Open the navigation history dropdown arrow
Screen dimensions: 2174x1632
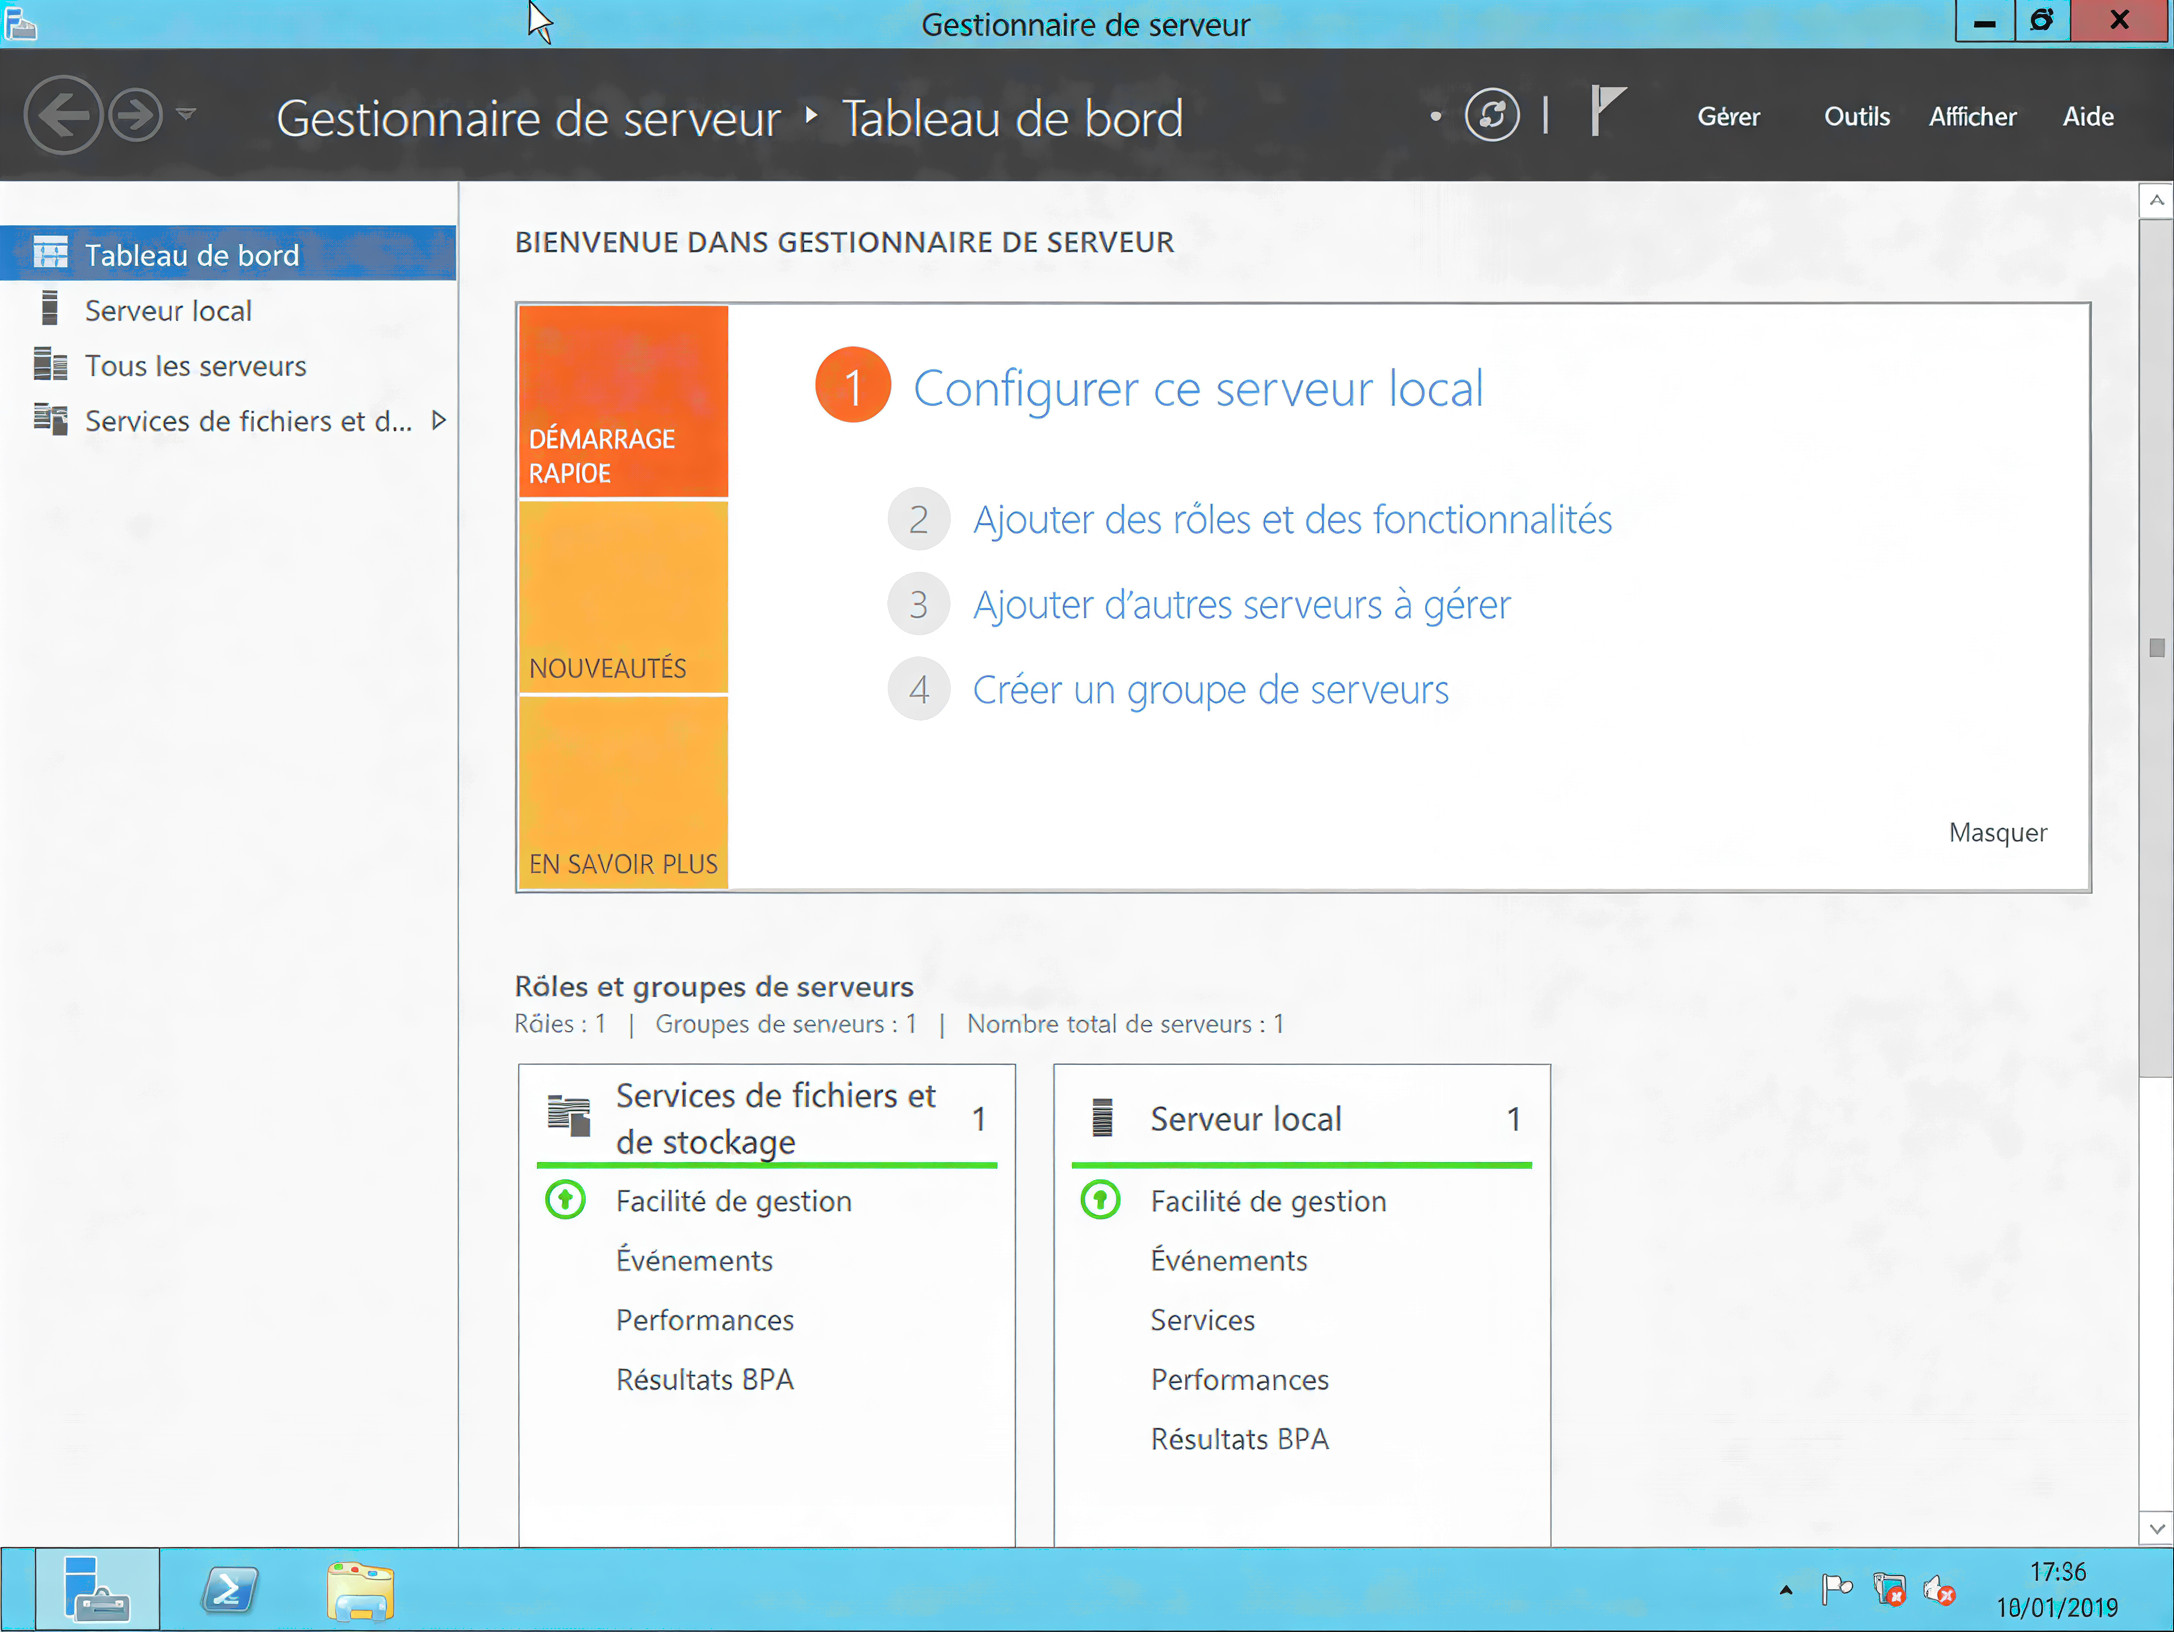click(186, 113)
